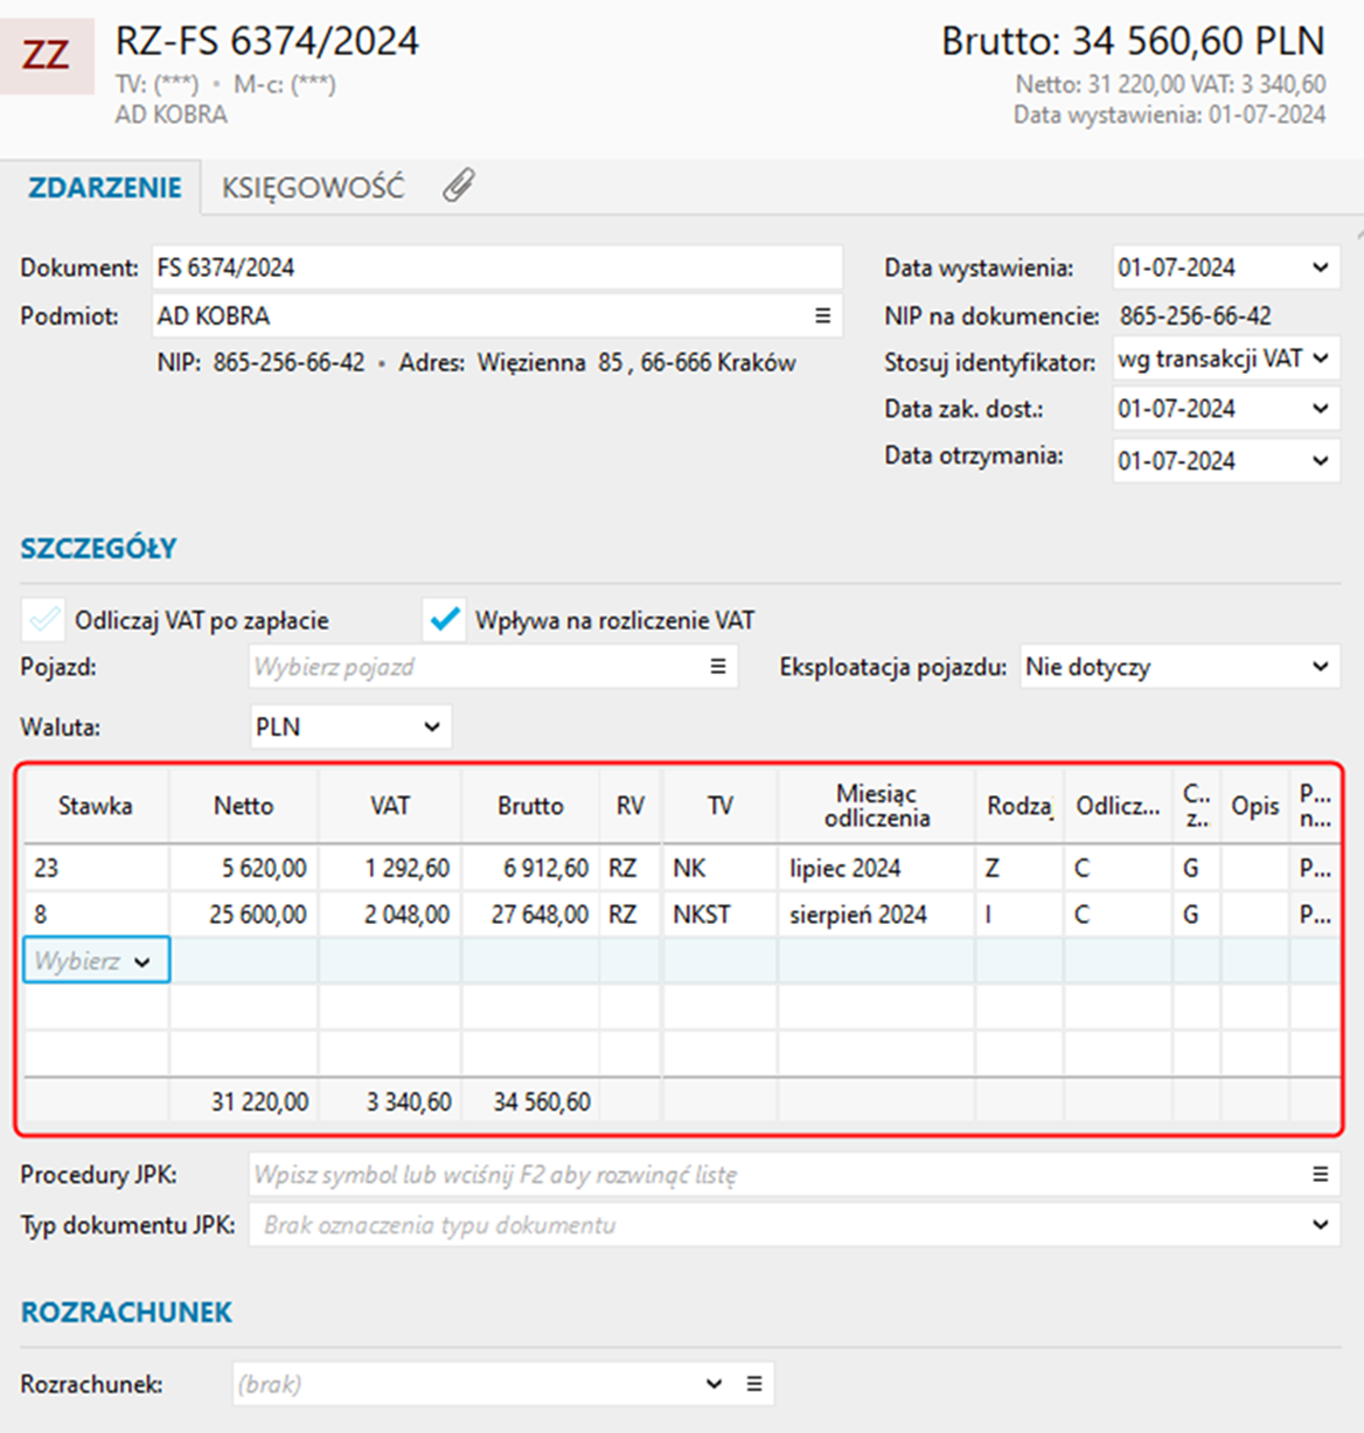Toggle Wpływa na rozliczenie VAT checkbox
The image size is (1364, 1433).
click(444, 620)
